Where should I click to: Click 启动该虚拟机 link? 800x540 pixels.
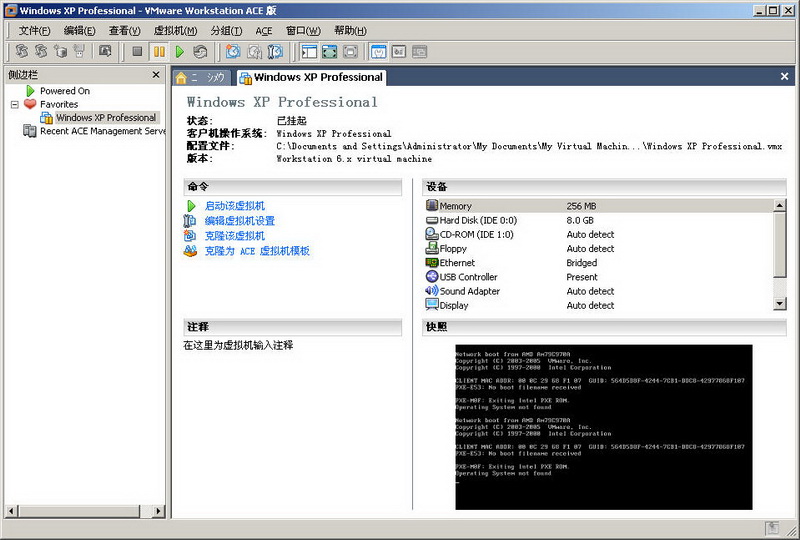[235, 206]
